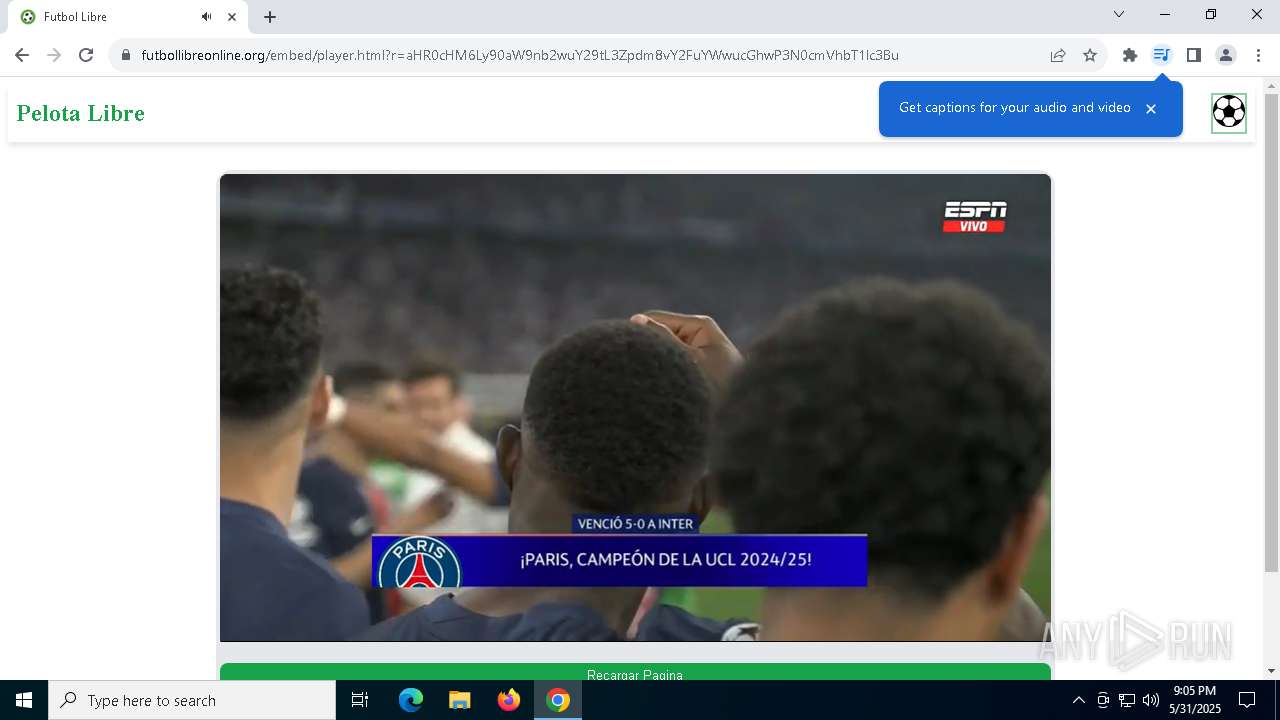Click the meet now tray icon

click(x=1103, y=700)
